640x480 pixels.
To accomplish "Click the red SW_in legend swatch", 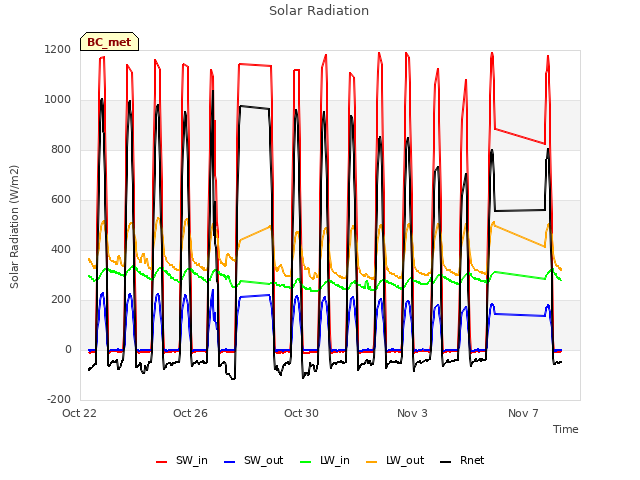I will click(162, 462).
